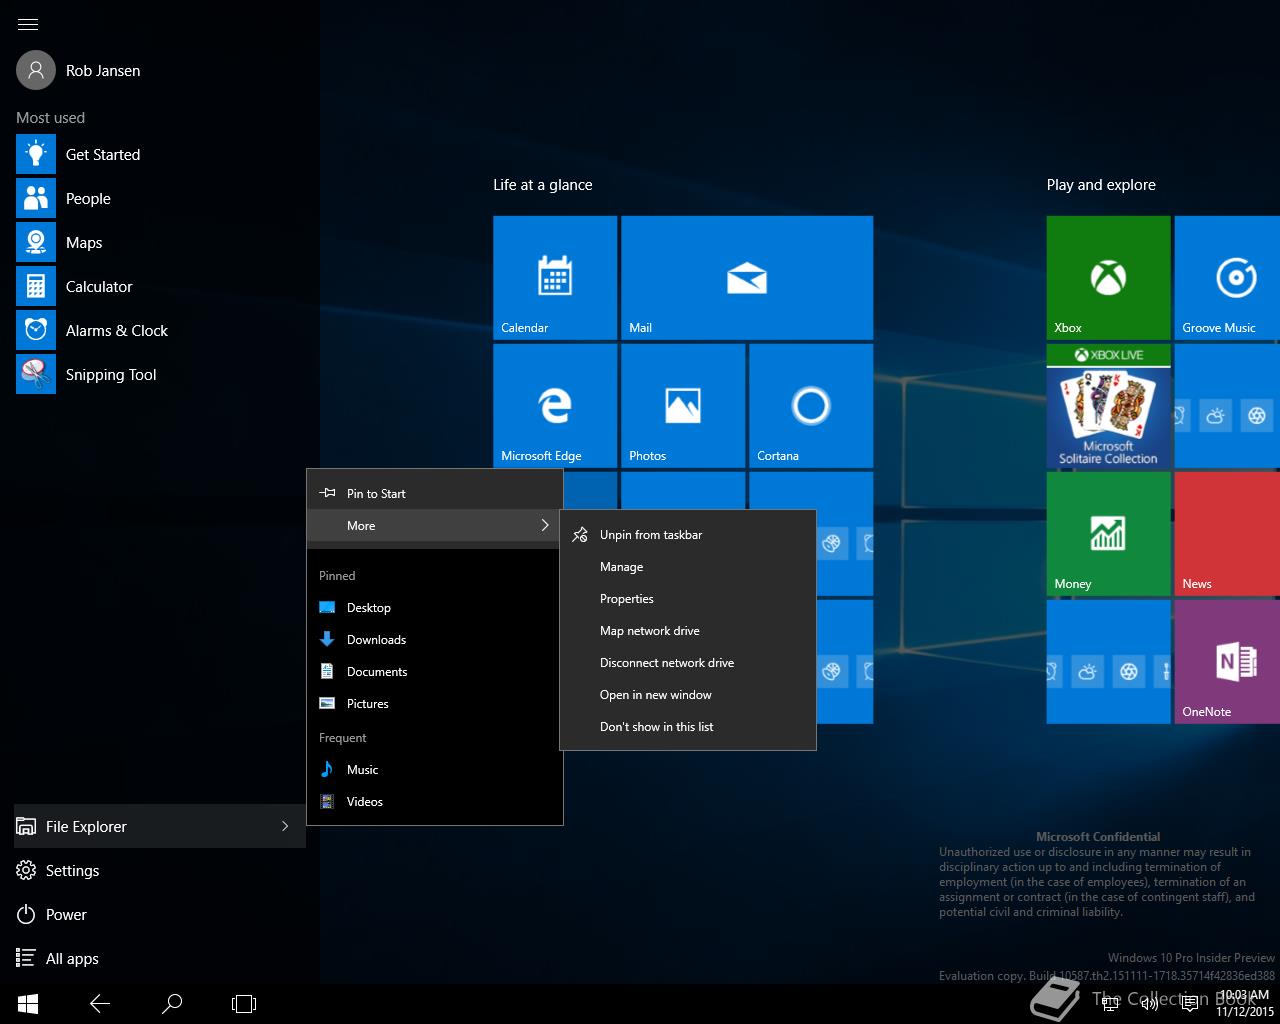
Task: Open pinned Documents folder
Action: click(435, 672)
